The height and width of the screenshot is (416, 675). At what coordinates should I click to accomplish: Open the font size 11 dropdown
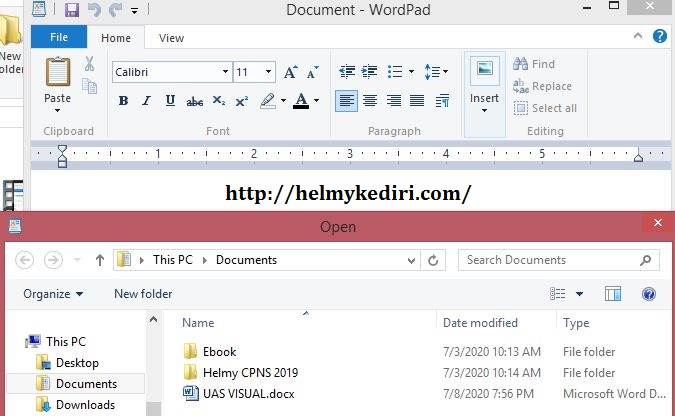tap(268, 71)
